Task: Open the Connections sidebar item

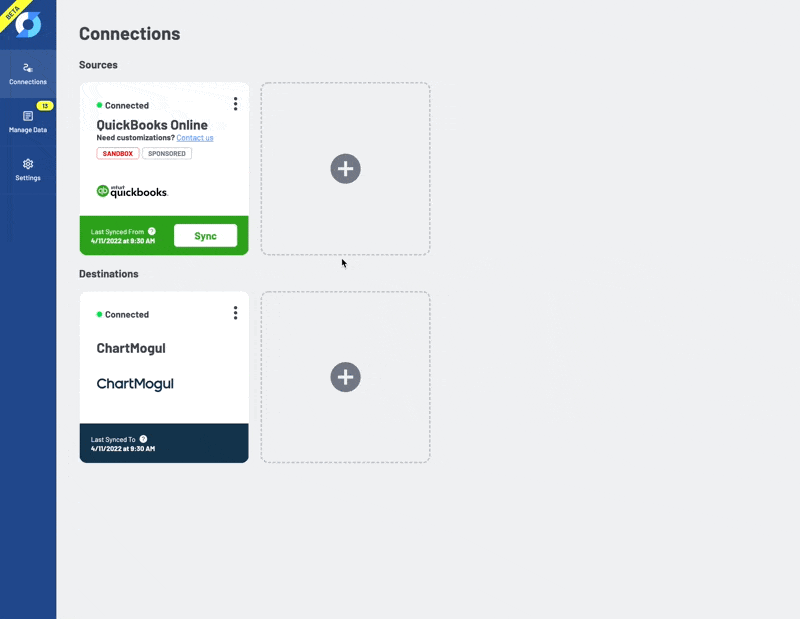Action: [28, 74]
